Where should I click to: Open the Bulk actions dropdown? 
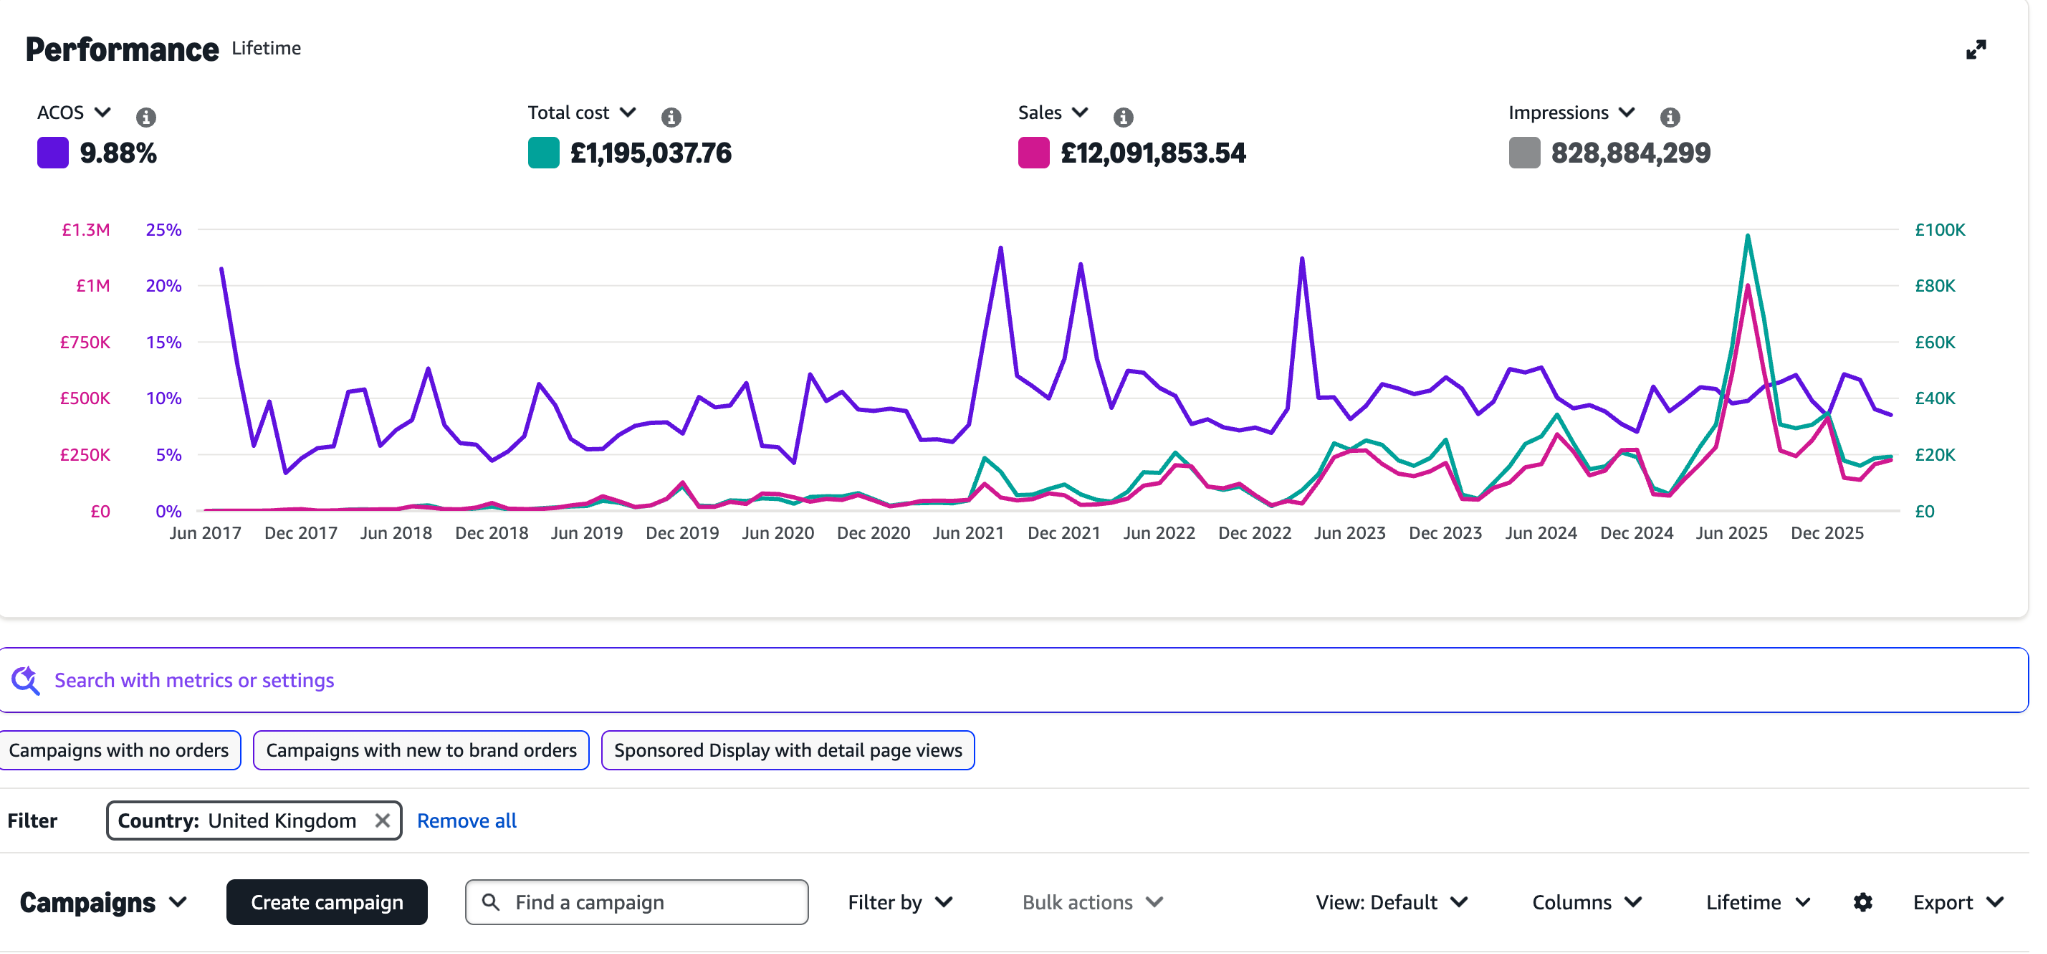(x=1093, y=902)
